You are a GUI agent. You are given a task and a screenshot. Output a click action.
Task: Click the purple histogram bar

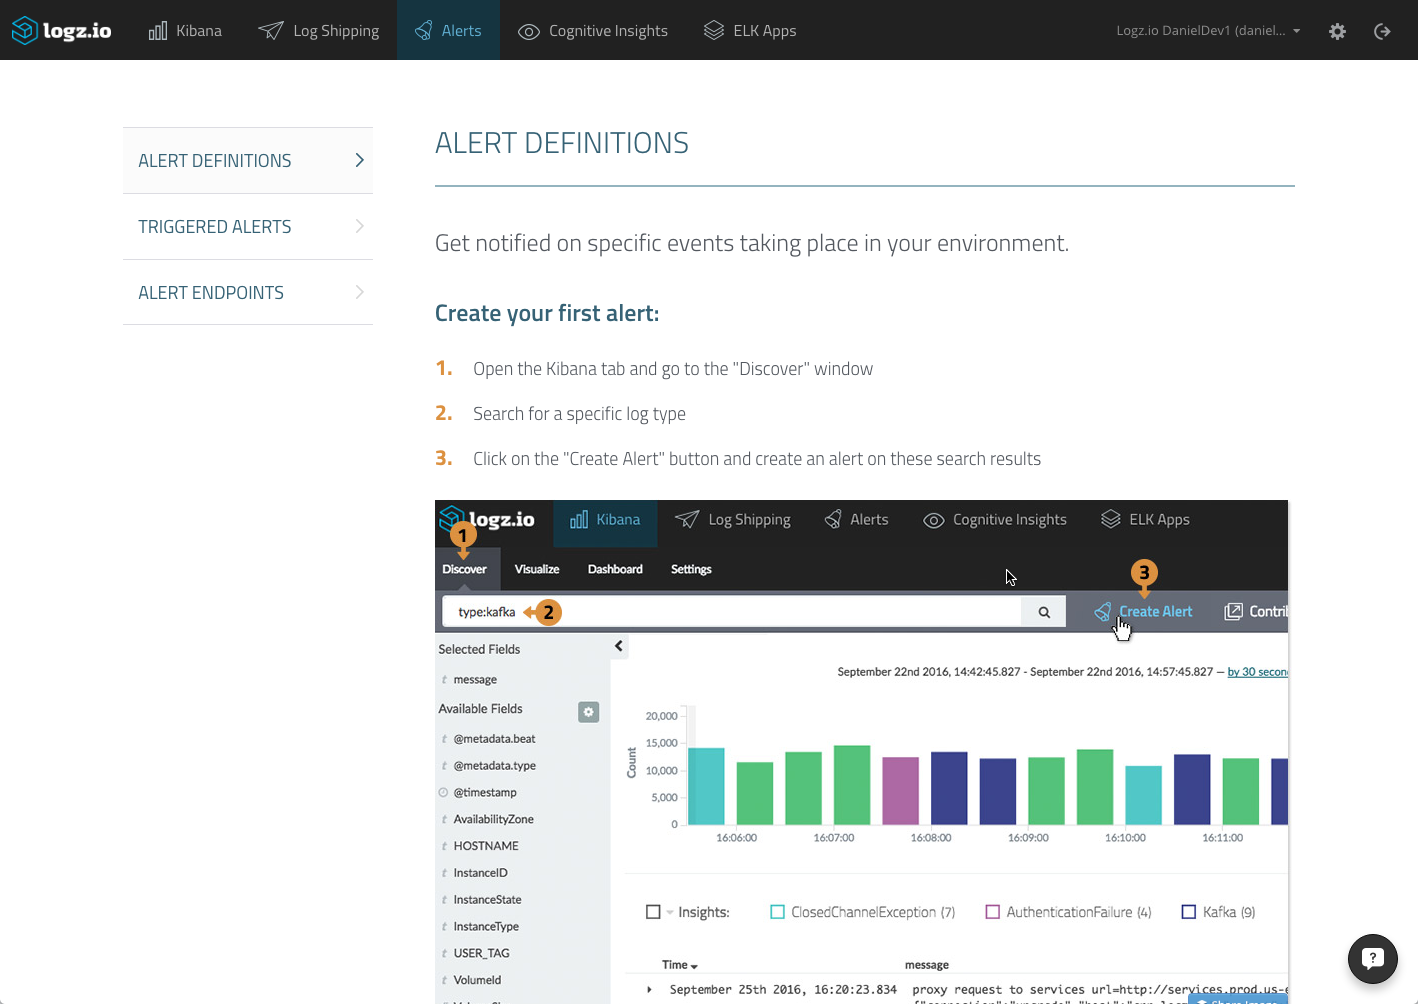900,790
